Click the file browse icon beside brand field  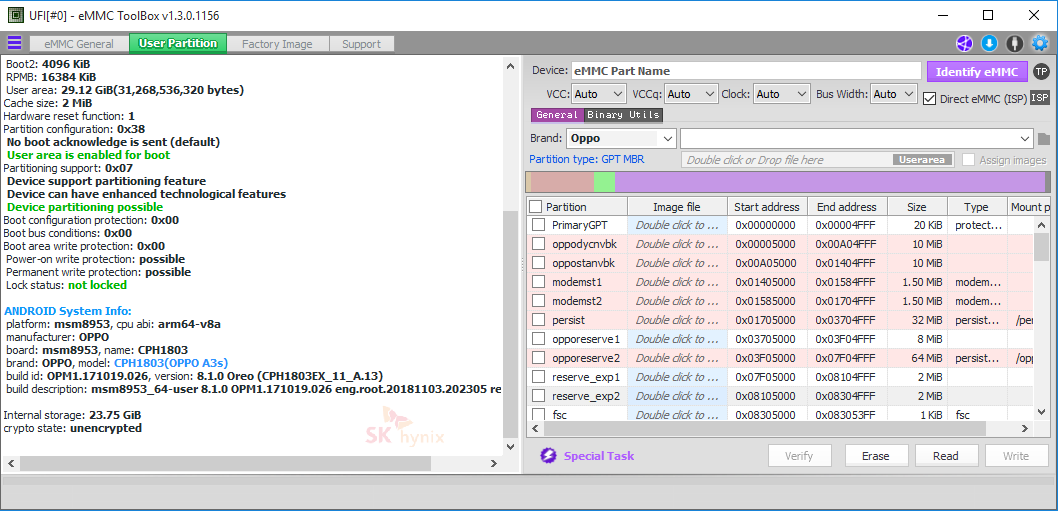click(x=1044, y=139)
